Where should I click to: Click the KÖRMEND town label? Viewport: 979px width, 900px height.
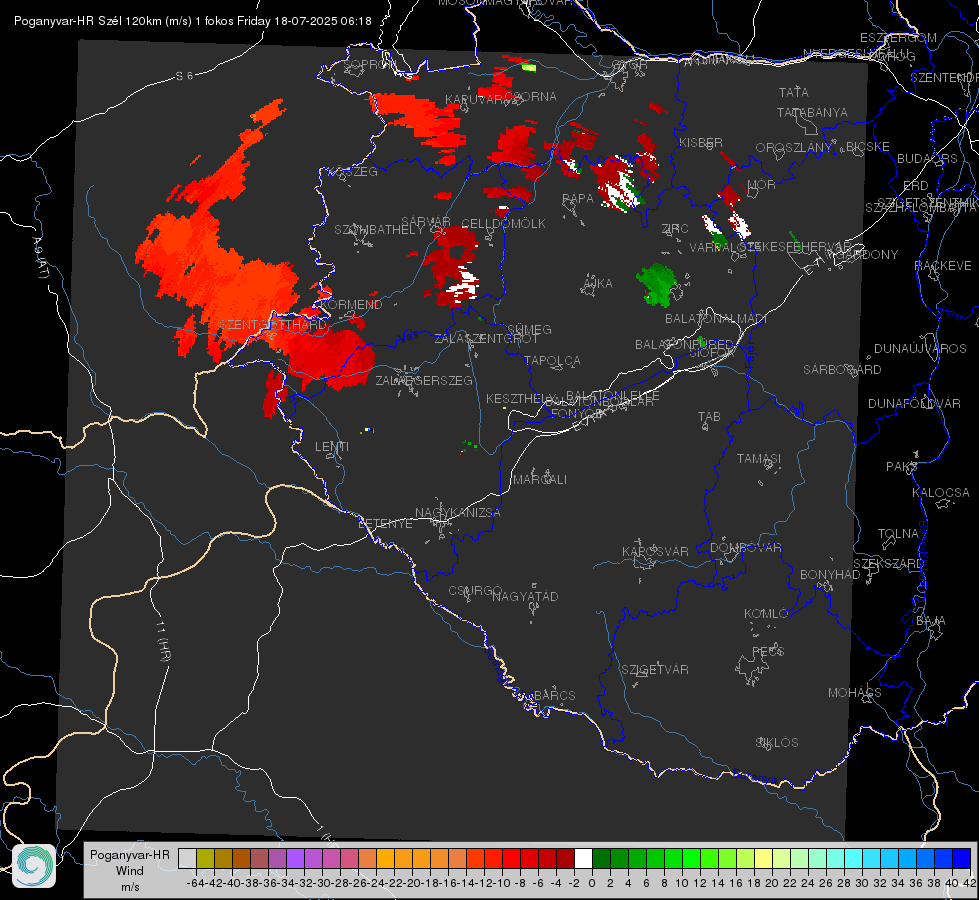[351, 305]
